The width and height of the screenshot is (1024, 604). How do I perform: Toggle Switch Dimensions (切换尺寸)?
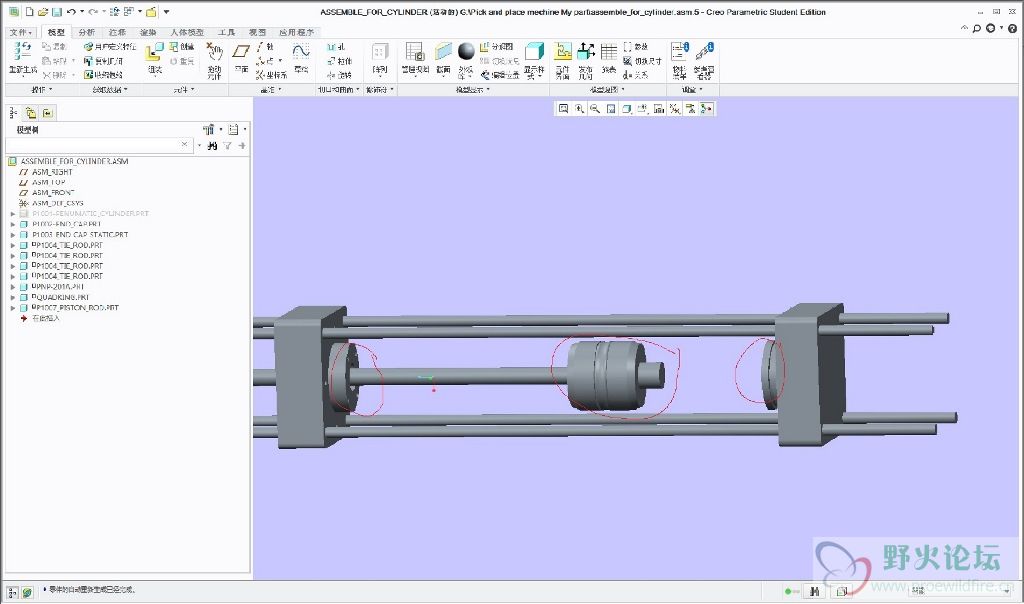point(642,61)
